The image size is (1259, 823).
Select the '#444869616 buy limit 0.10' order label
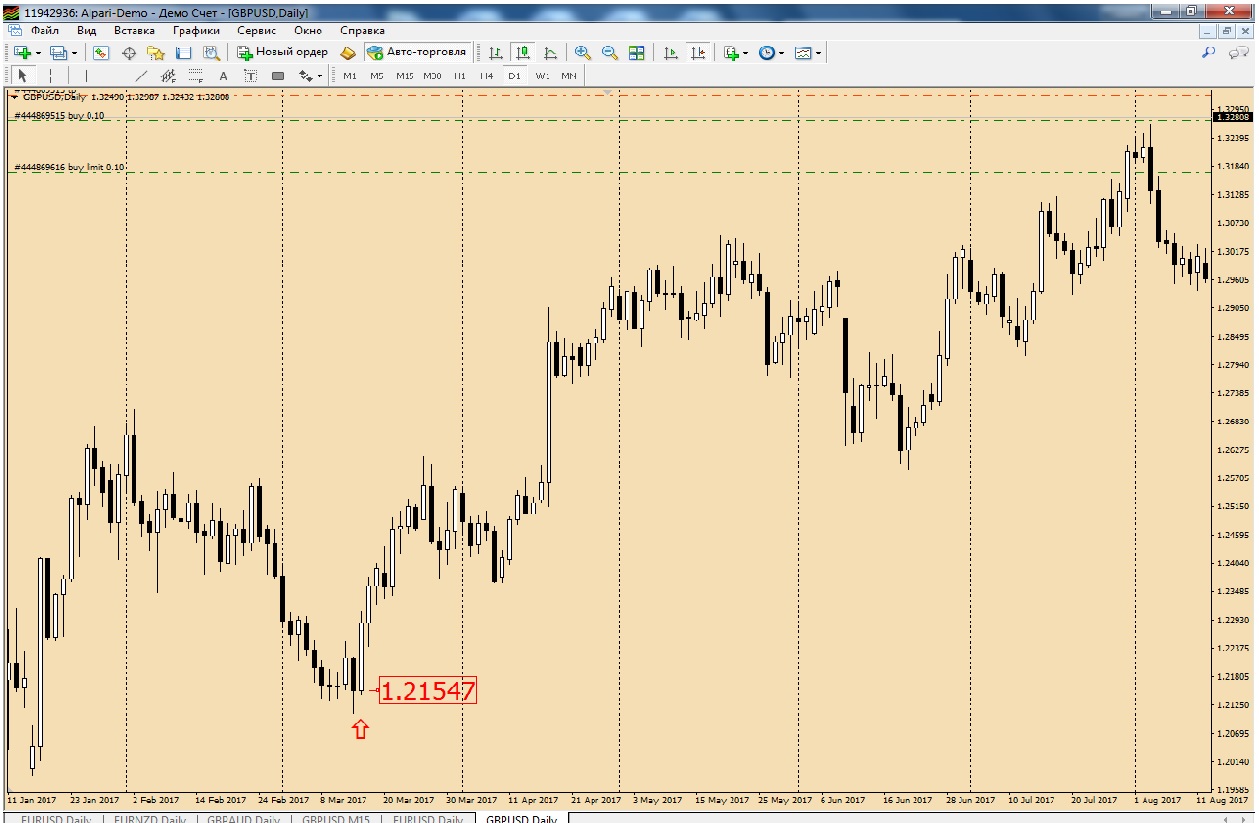[69, 168]
